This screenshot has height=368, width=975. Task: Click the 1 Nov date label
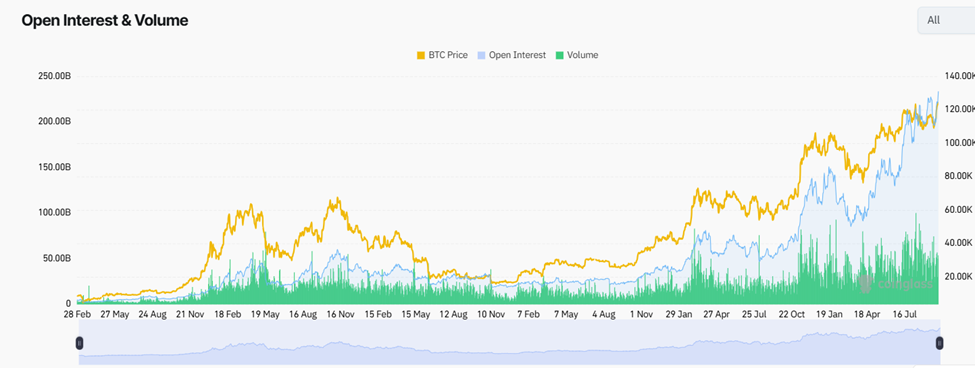[641, 315]
